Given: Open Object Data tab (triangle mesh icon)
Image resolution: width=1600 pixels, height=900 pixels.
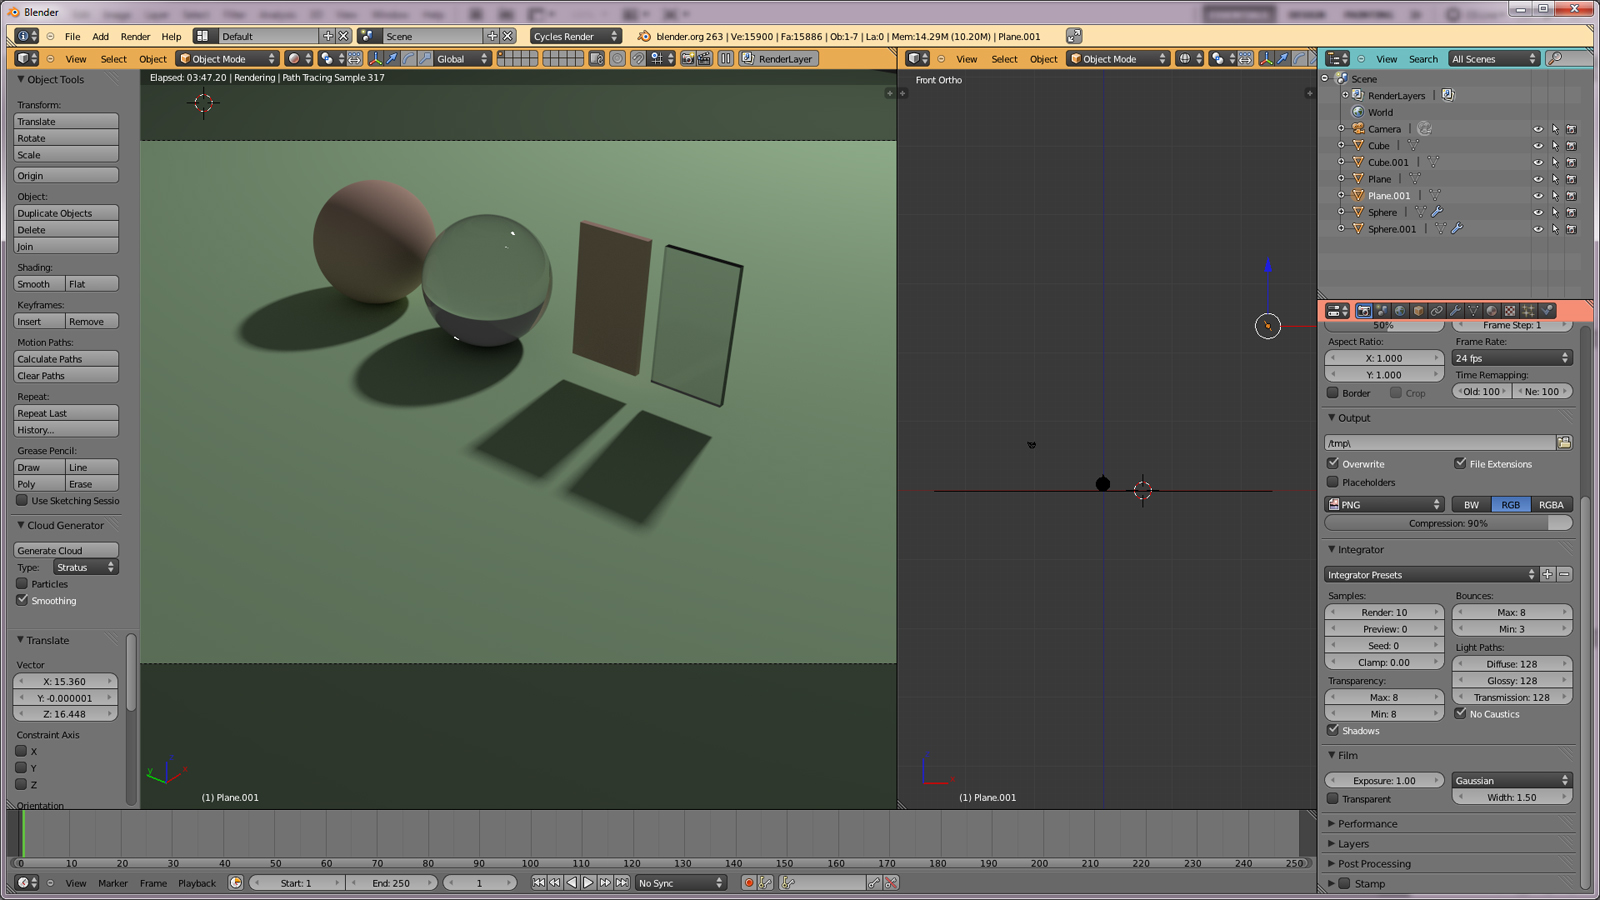Looking at the screenshot, I should [1473, 311].
